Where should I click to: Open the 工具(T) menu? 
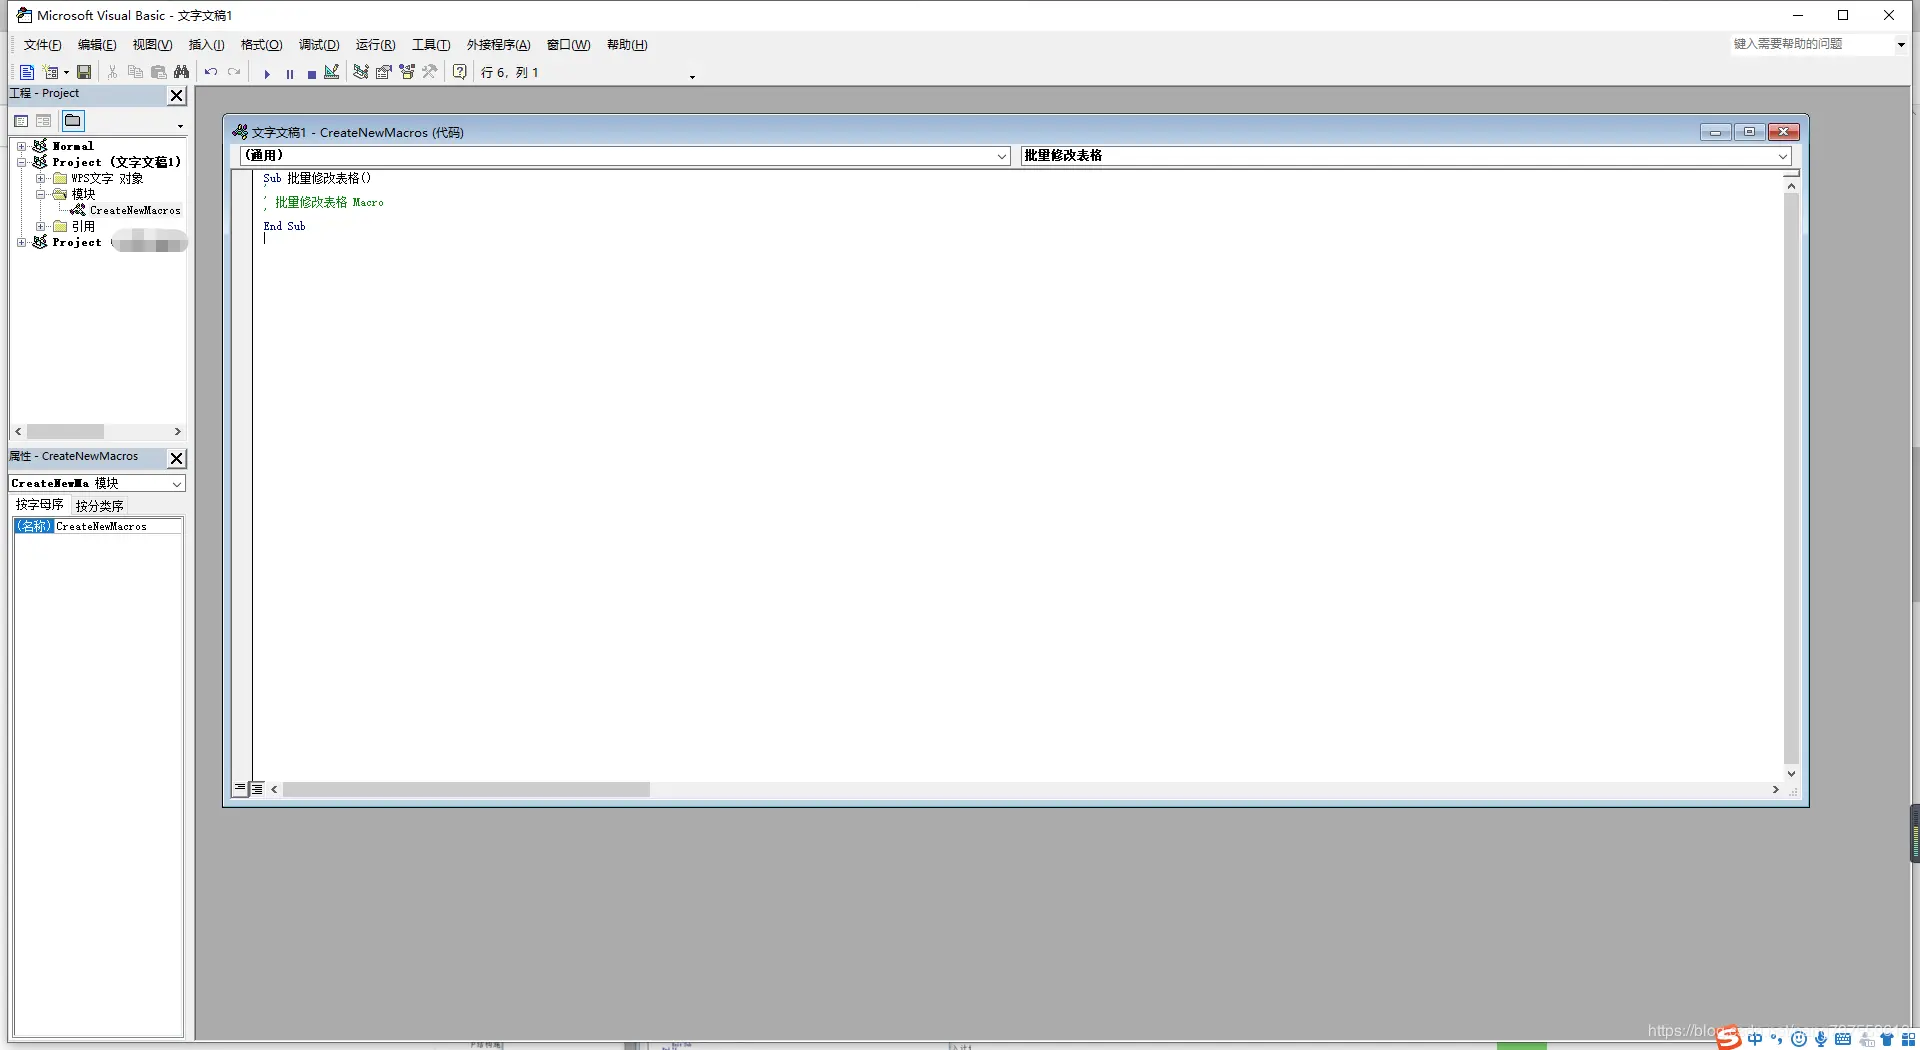(431, 45)
